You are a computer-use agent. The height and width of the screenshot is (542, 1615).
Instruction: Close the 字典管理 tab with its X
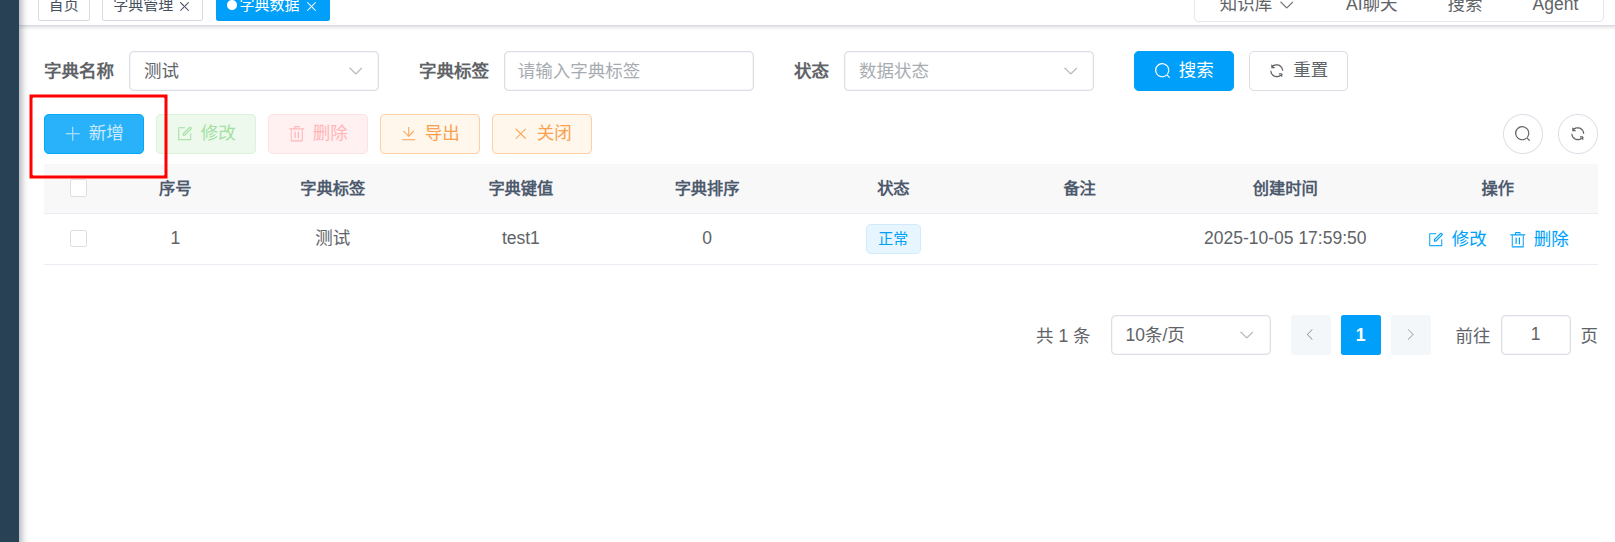[185, 7]
